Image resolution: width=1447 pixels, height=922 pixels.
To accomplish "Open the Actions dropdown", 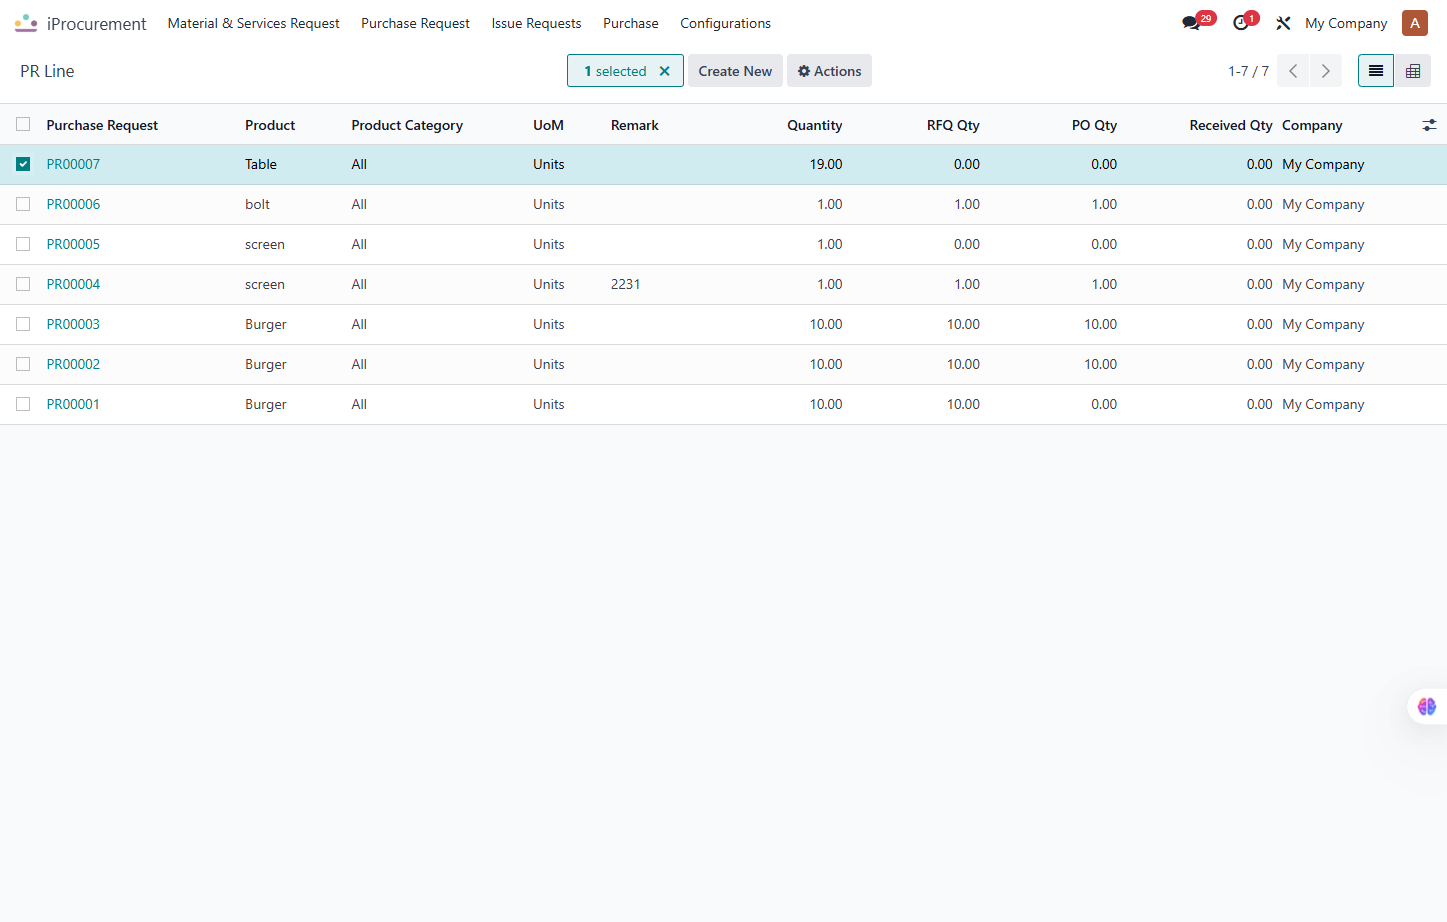I will 829,71.
